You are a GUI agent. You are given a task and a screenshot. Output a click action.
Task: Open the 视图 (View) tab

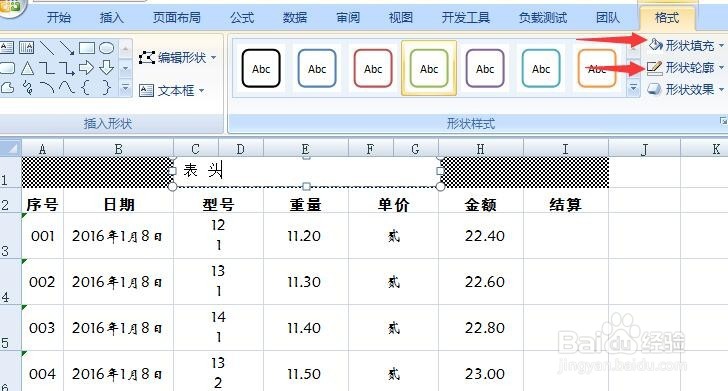401,18
